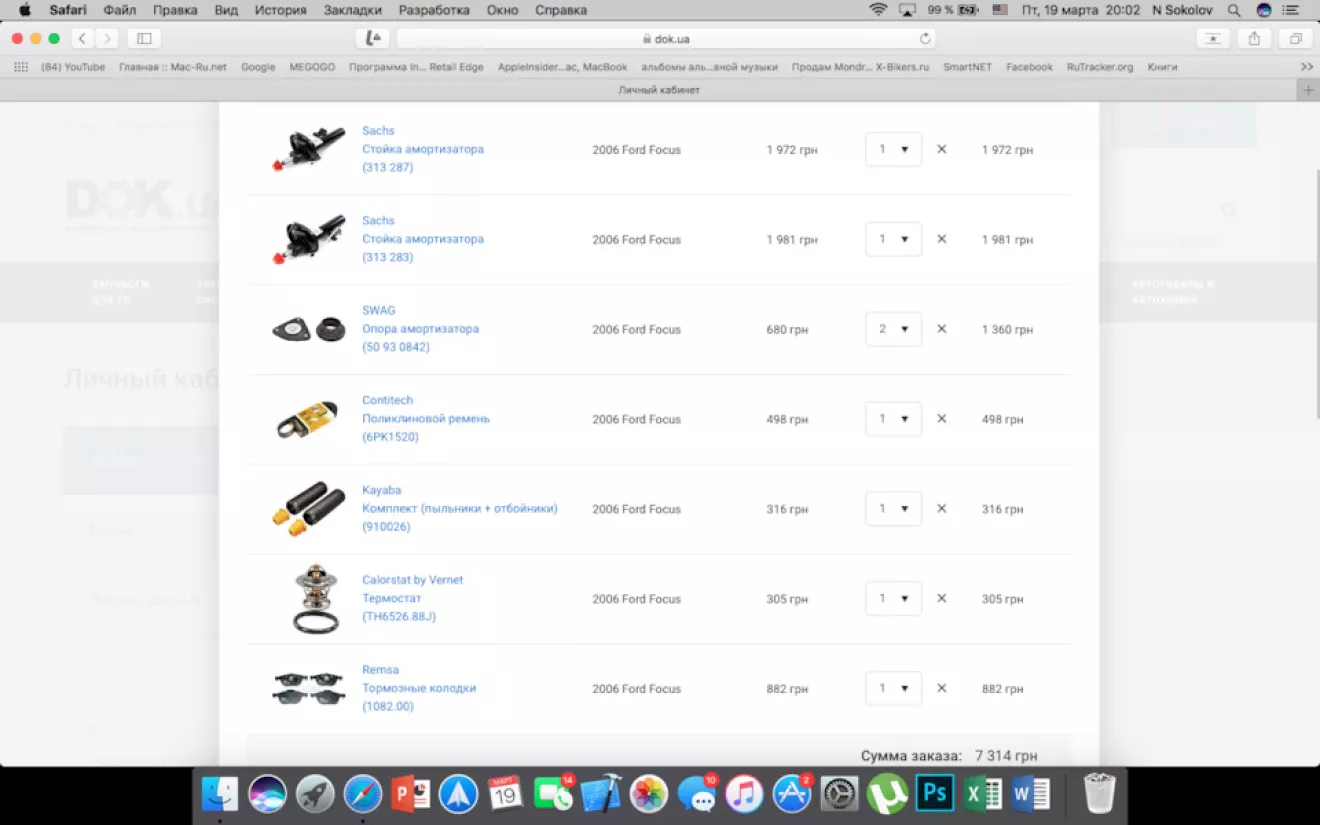Click the extension button left of address bar
The width and height of the screenshot is (1320, 825).
coord(373,39)
